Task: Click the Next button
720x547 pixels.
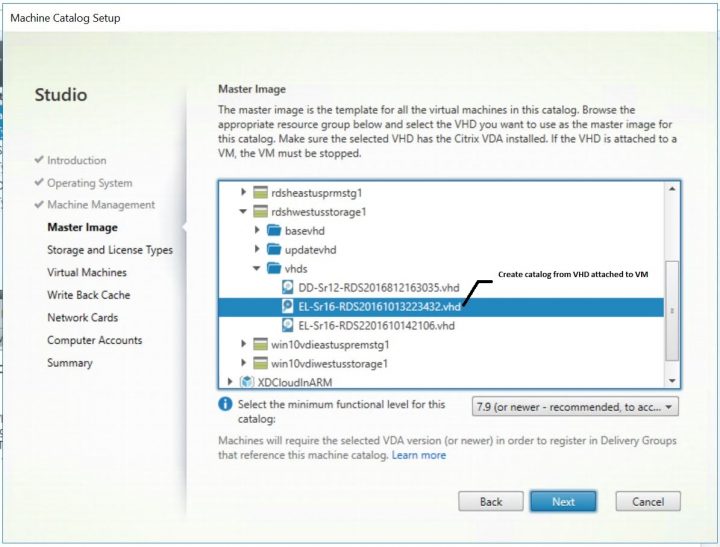Action: click(x=563, y=501)
